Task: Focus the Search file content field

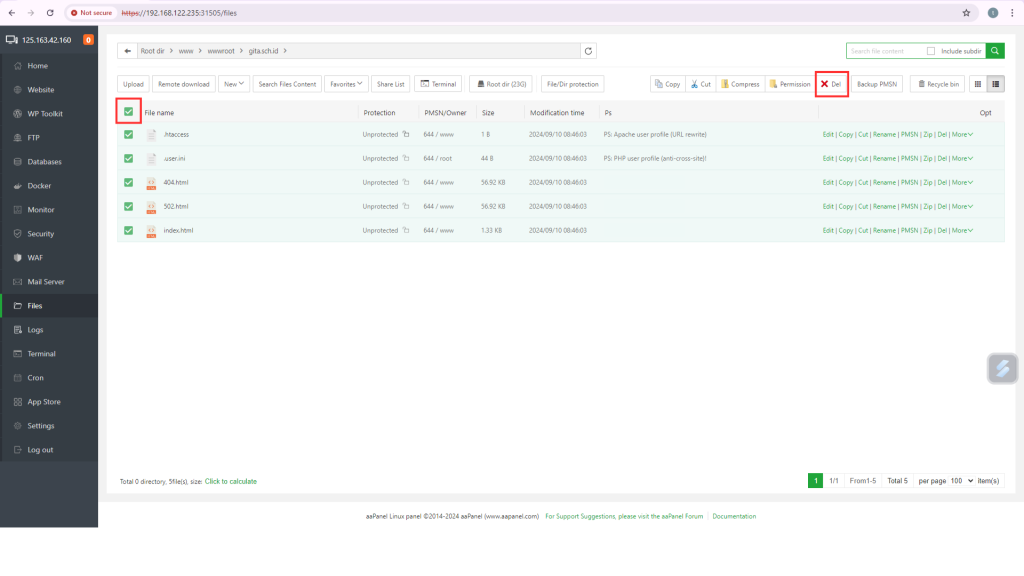Action: coord(884,51)
